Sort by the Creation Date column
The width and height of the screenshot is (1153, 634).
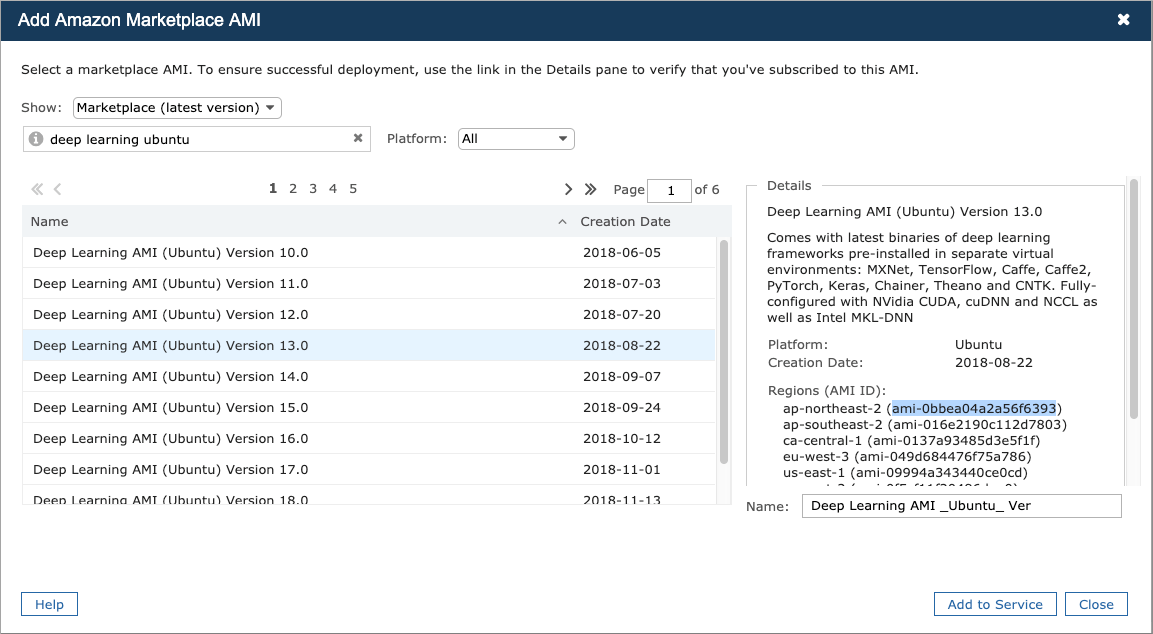625,221
